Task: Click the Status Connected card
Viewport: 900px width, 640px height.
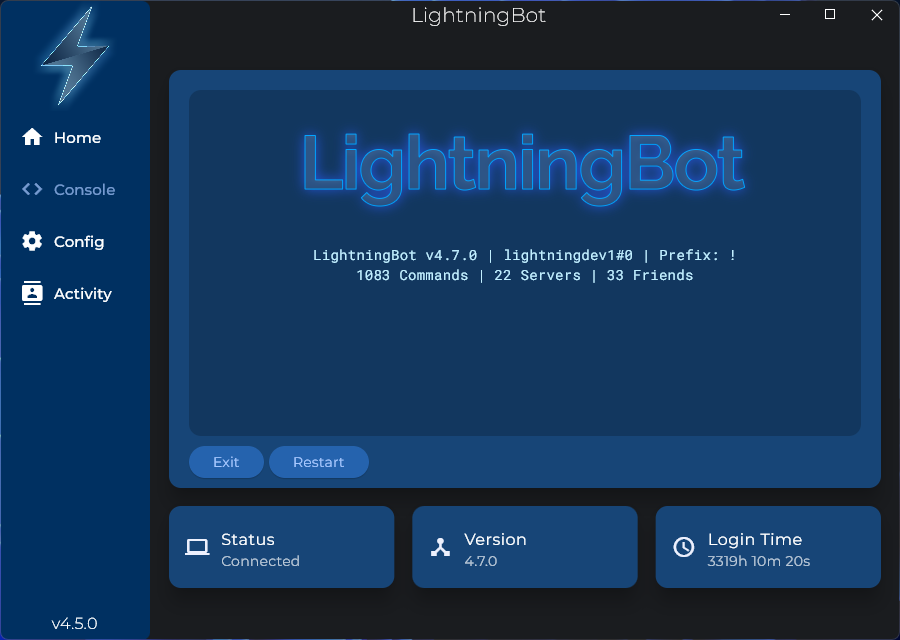Action: point(282,547)
